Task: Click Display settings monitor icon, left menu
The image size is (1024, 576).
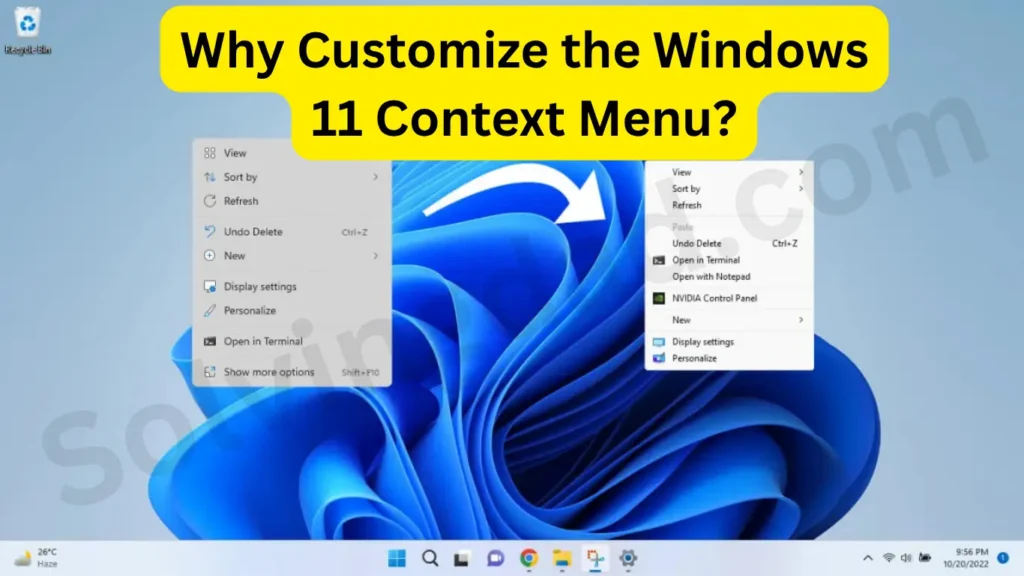Action: [x=210, y=287]
